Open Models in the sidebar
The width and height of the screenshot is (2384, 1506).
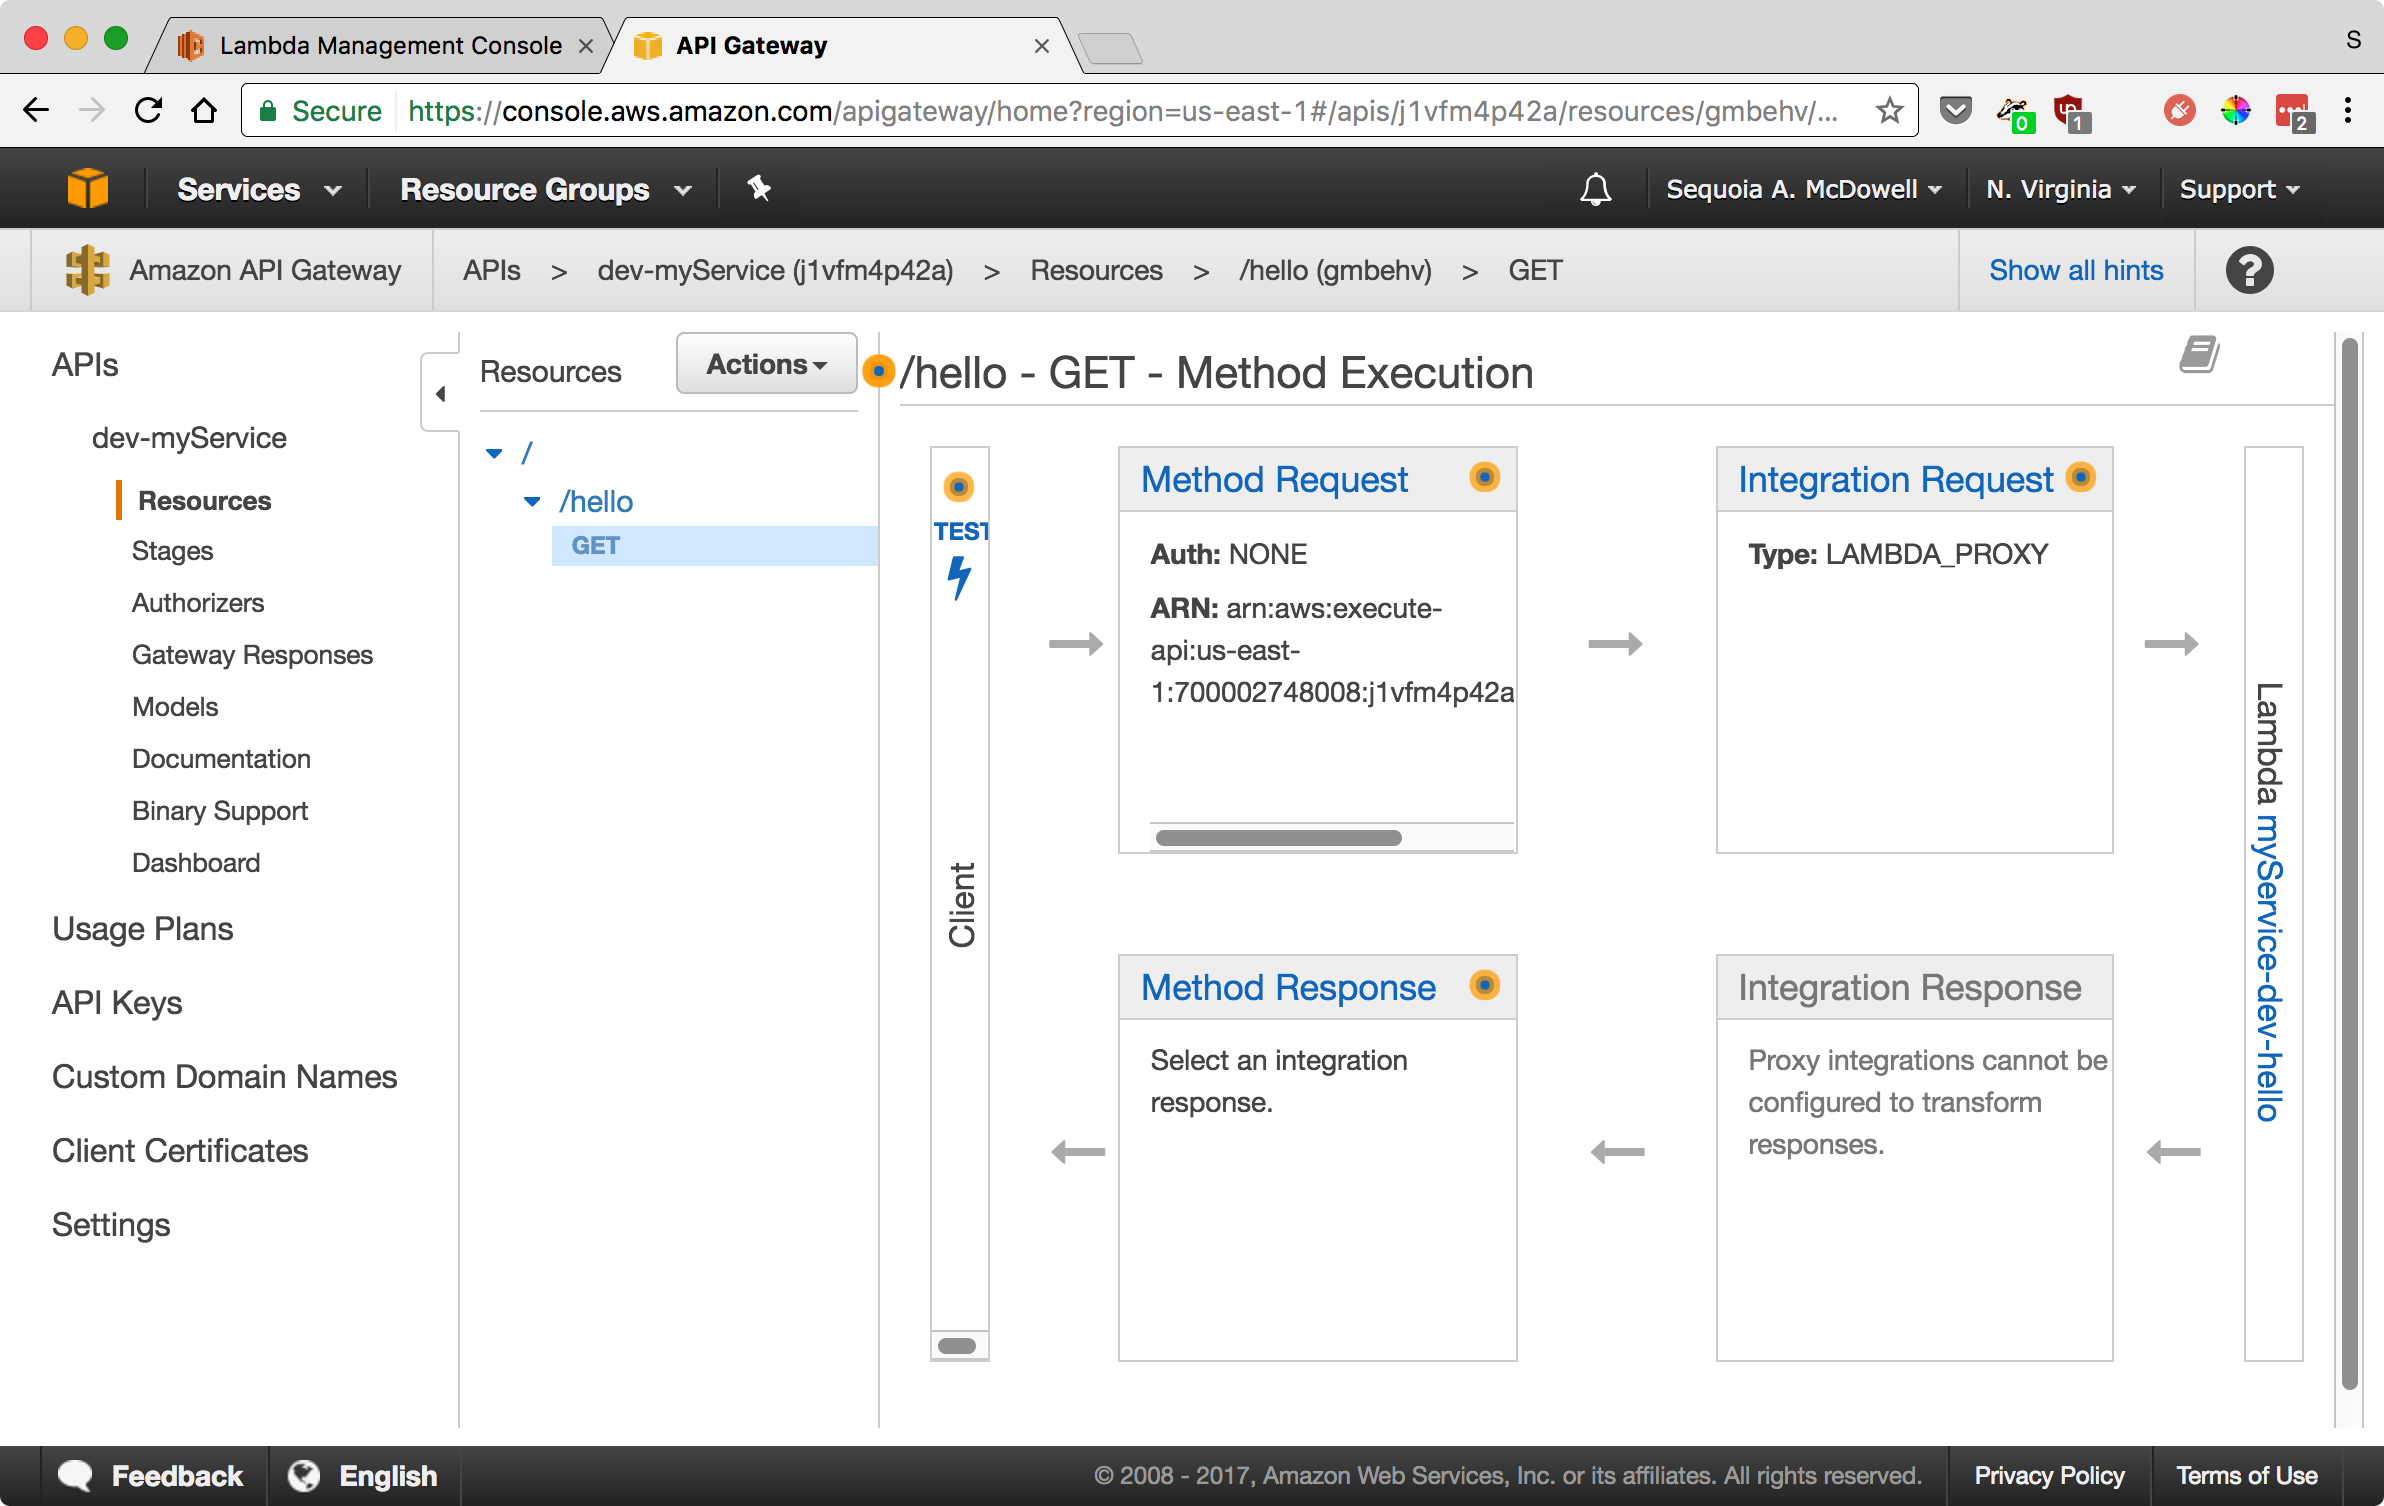pos(175,707)
